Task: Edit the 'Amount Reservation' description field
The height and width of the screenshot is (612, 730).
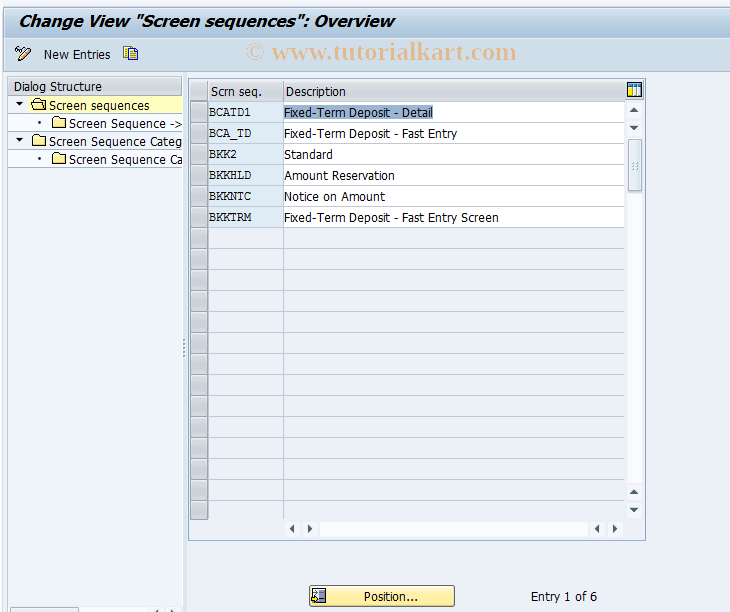Action: point(454,175)
